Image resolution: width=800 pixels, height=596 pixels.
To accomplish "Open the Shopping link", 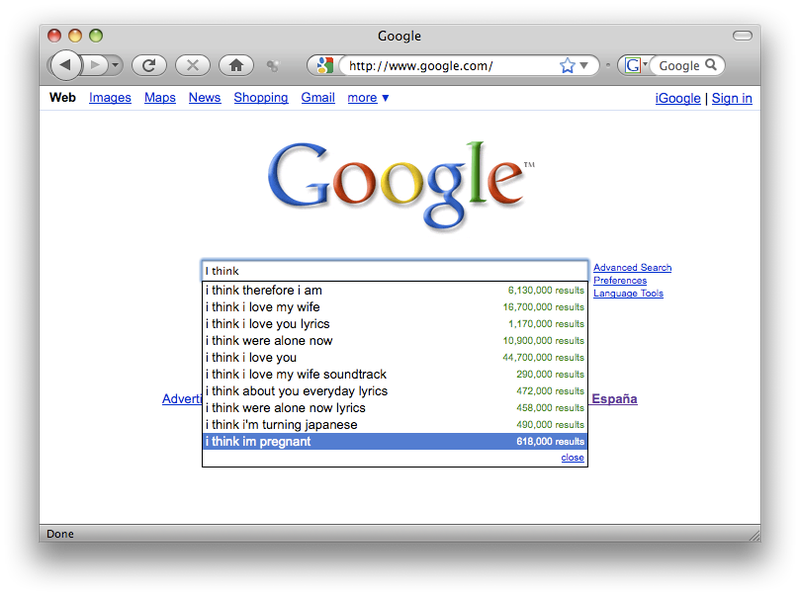I will 261,97.
